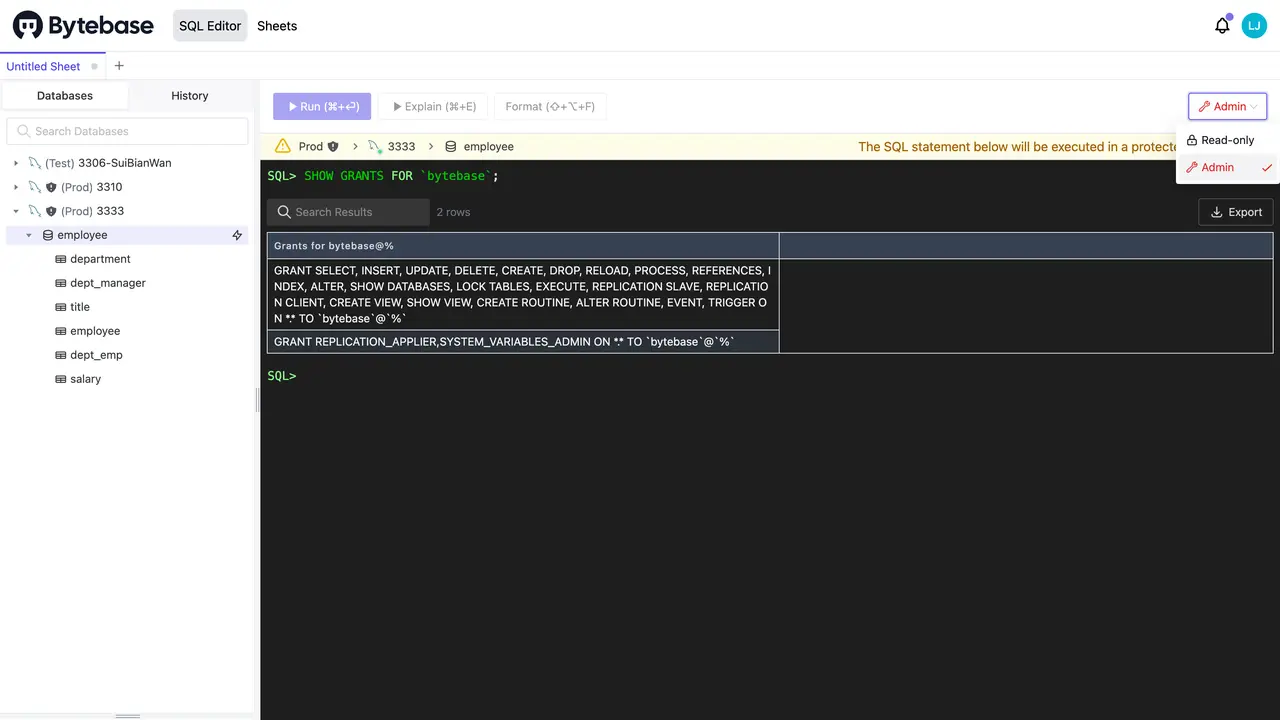
Task: Expand the (Test) 3306-SuiBianWan instance
Action: click(x=16, y=163)
